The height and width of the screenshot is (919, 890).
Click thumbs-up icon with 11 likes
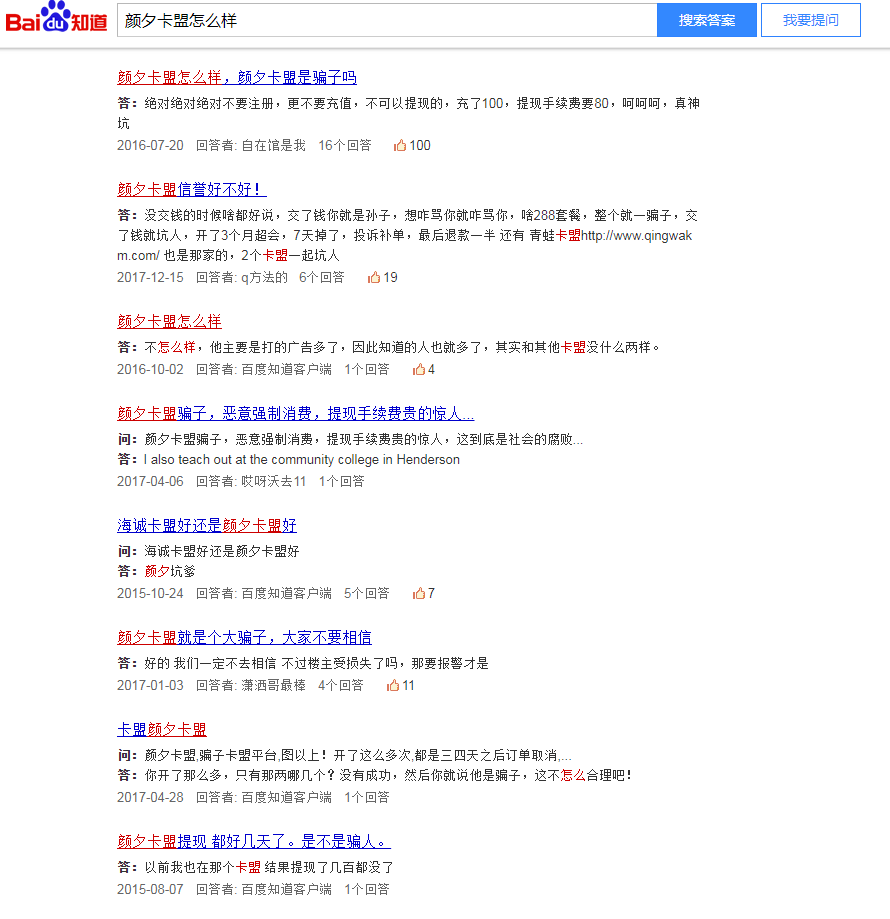click(x=393, y=685)
